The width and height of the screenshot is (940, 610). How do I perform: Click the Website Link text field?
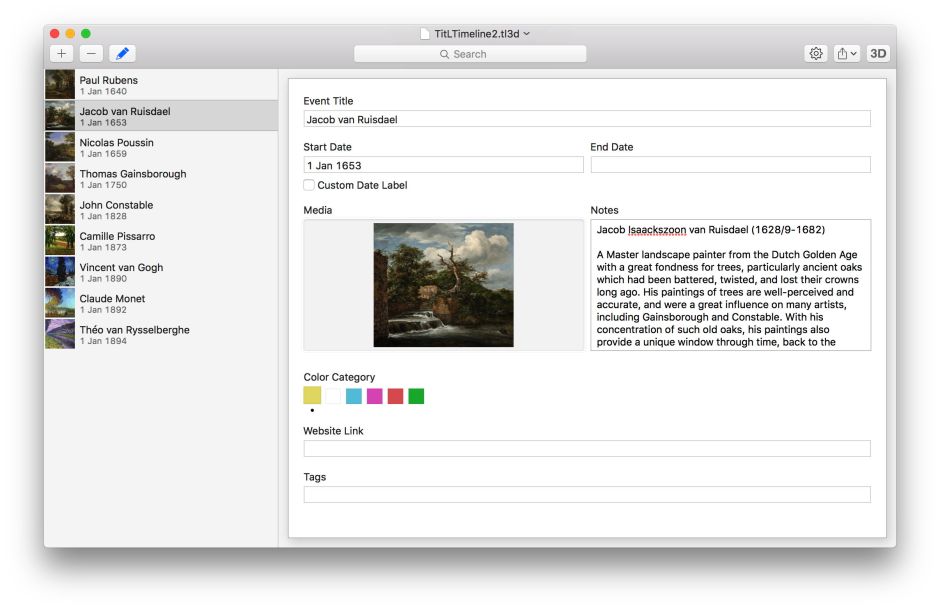pyautogui.click(x=586, y=449)
